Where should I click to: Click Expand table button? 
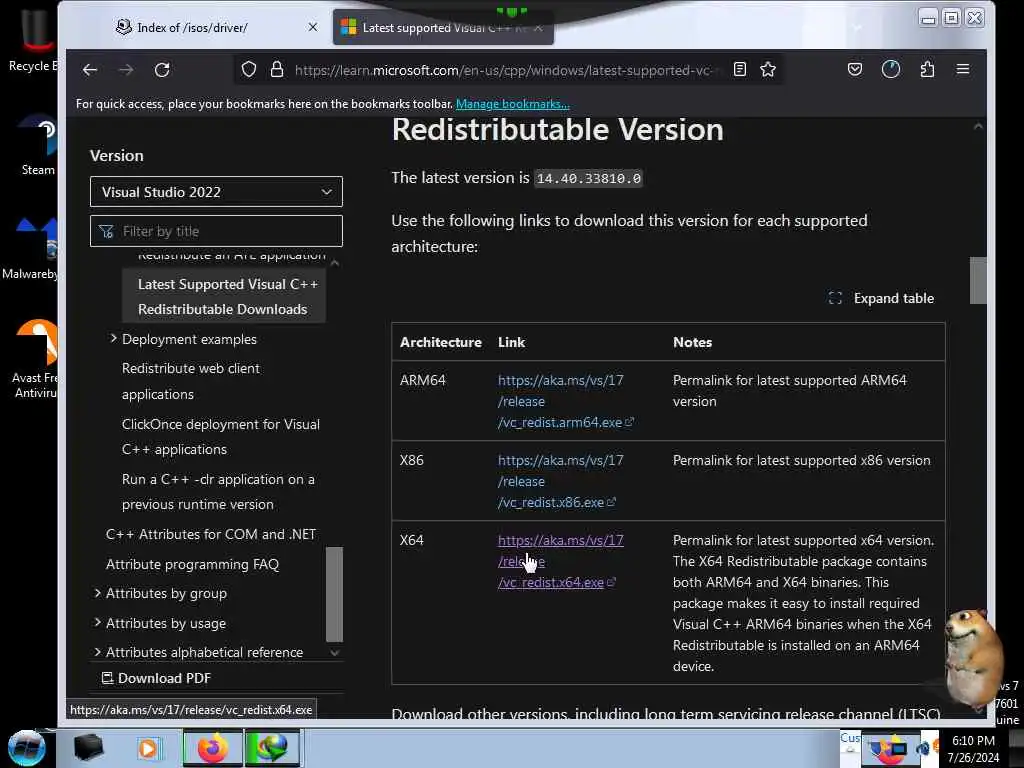(881, 298)
